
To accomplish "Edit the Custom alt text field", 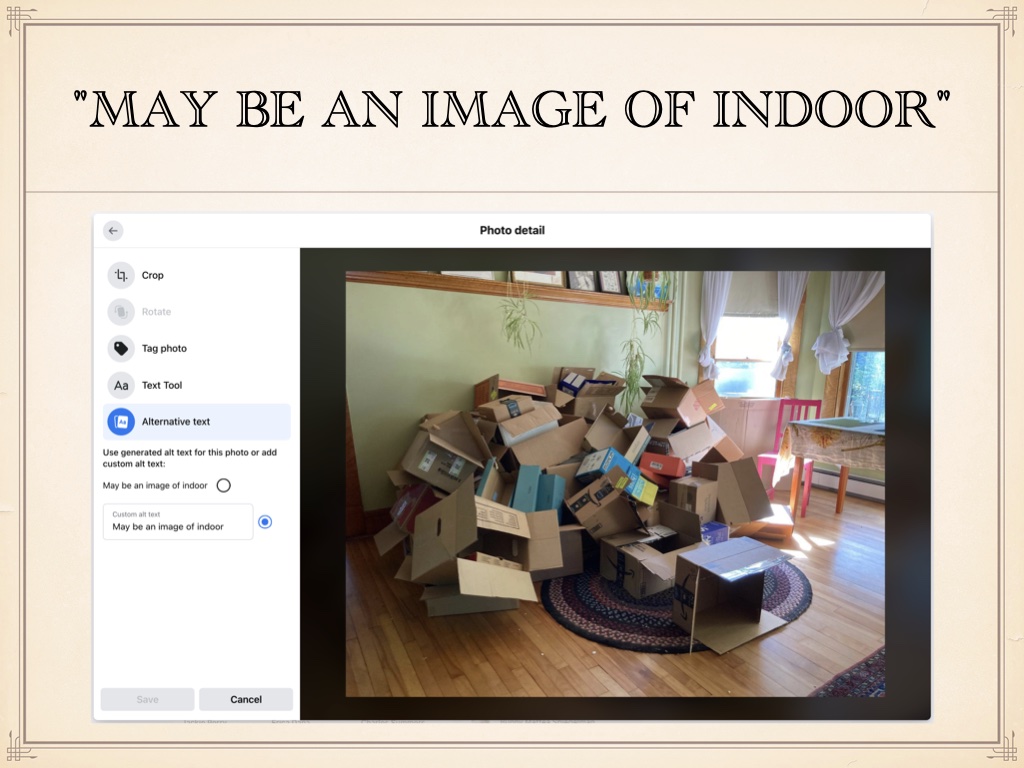I will click(178, 521).
